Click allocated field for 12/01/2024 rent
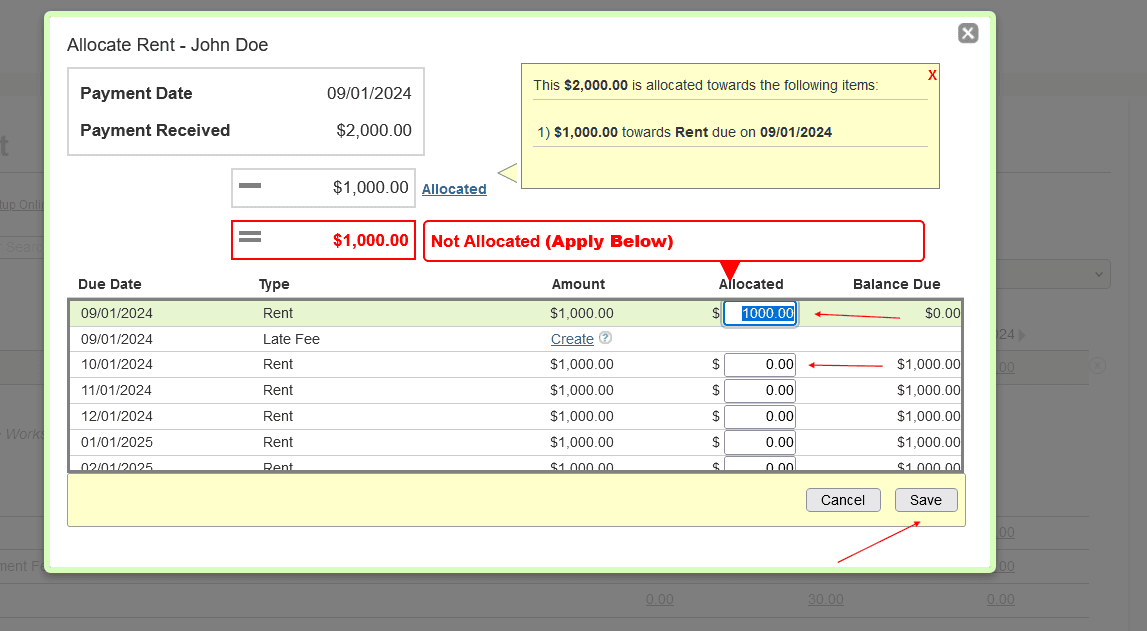 [x=760, y=416]
